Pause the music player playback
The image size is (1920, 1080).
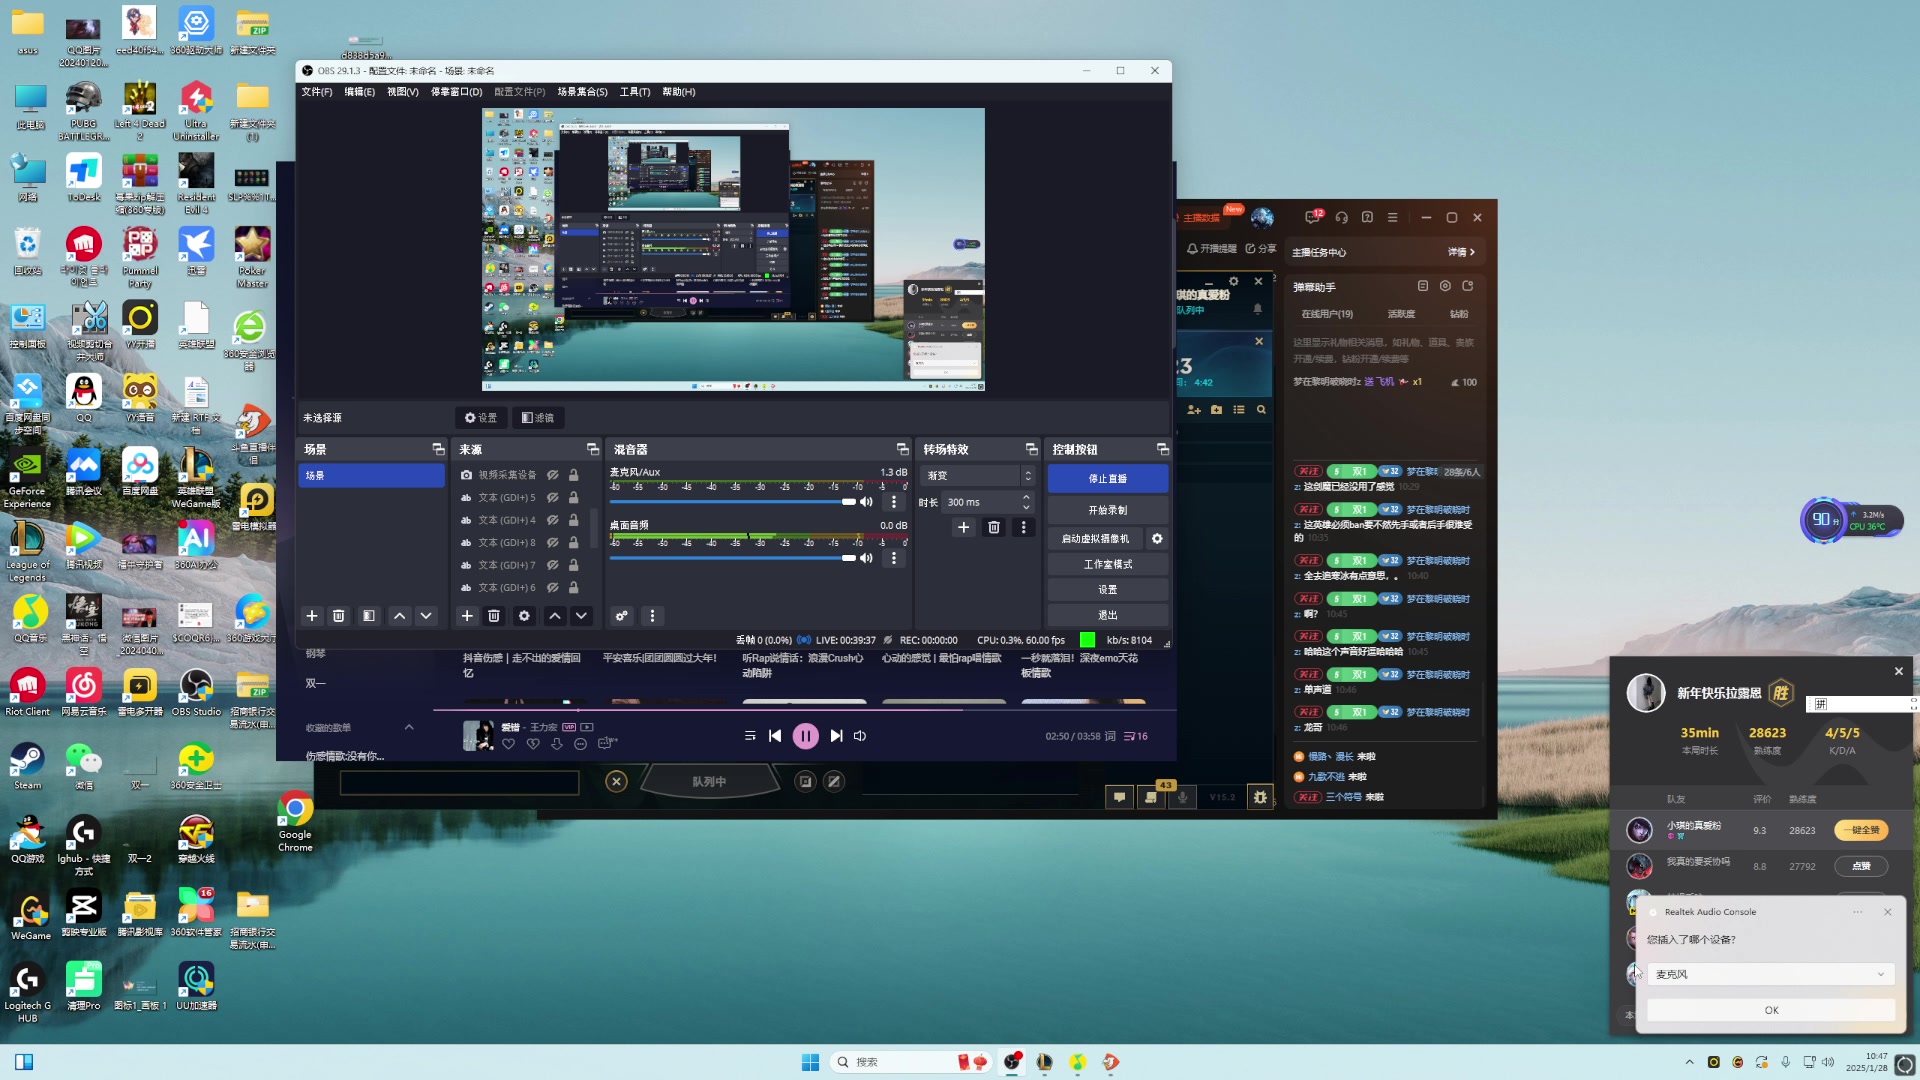coord(805,736)
